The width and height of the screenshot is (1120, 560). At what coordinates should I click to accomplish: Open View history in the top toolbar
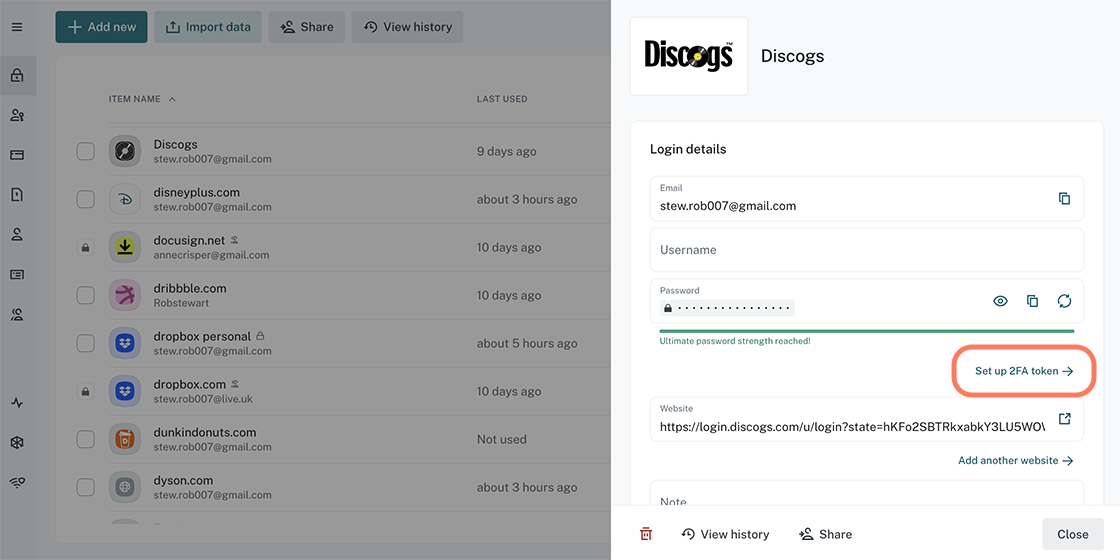click(x=407, y=27)
